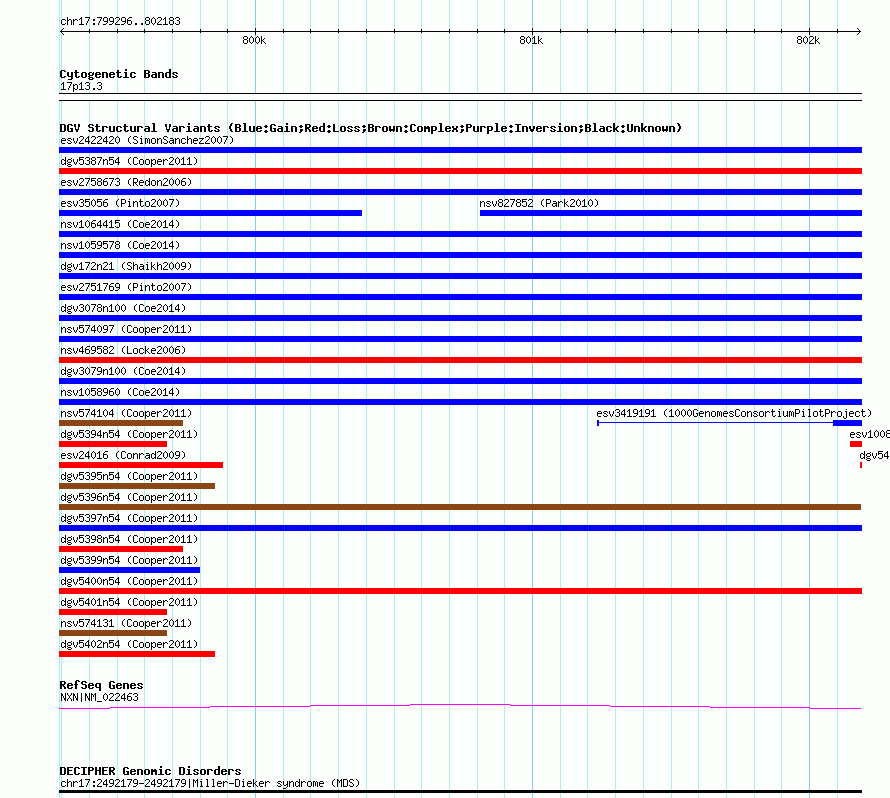Open the DECIPHER Genomic Disorders track title
The height and width of the screenshot is (798, 890).
(150, 771)
